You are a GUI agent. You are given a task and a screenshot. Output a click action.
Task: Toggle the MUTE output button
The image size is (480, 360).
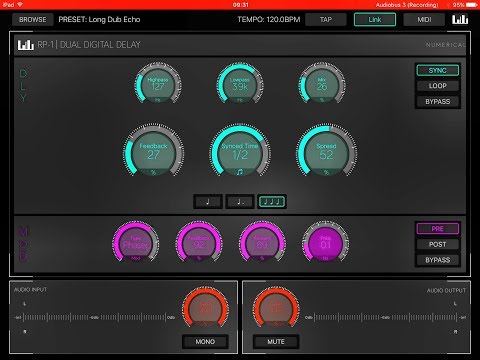coord(276,342)
